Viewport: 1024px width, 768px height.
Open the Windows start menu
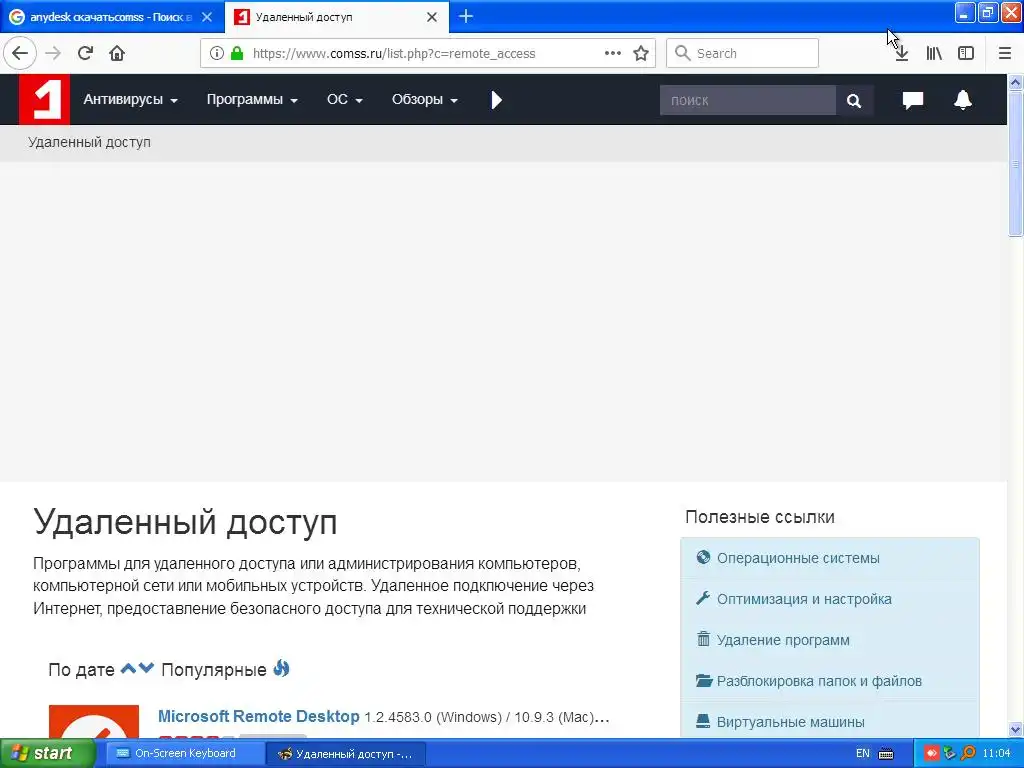[47, 753]
